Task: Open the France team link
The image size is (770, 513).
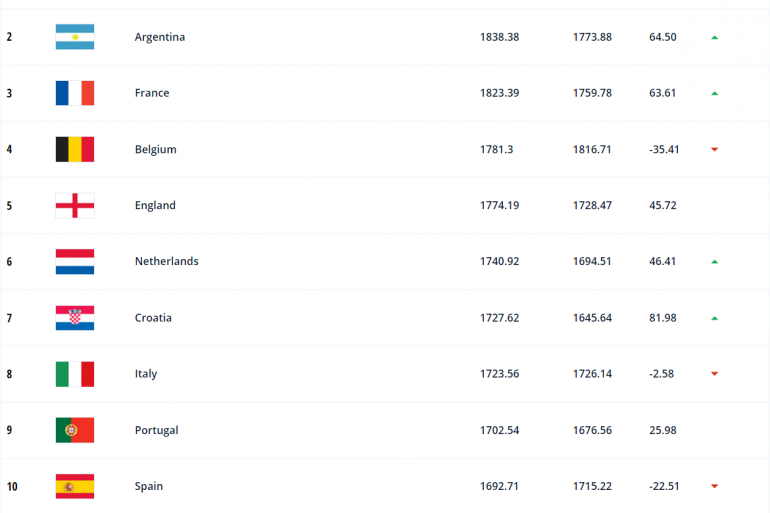Action: 152,93
